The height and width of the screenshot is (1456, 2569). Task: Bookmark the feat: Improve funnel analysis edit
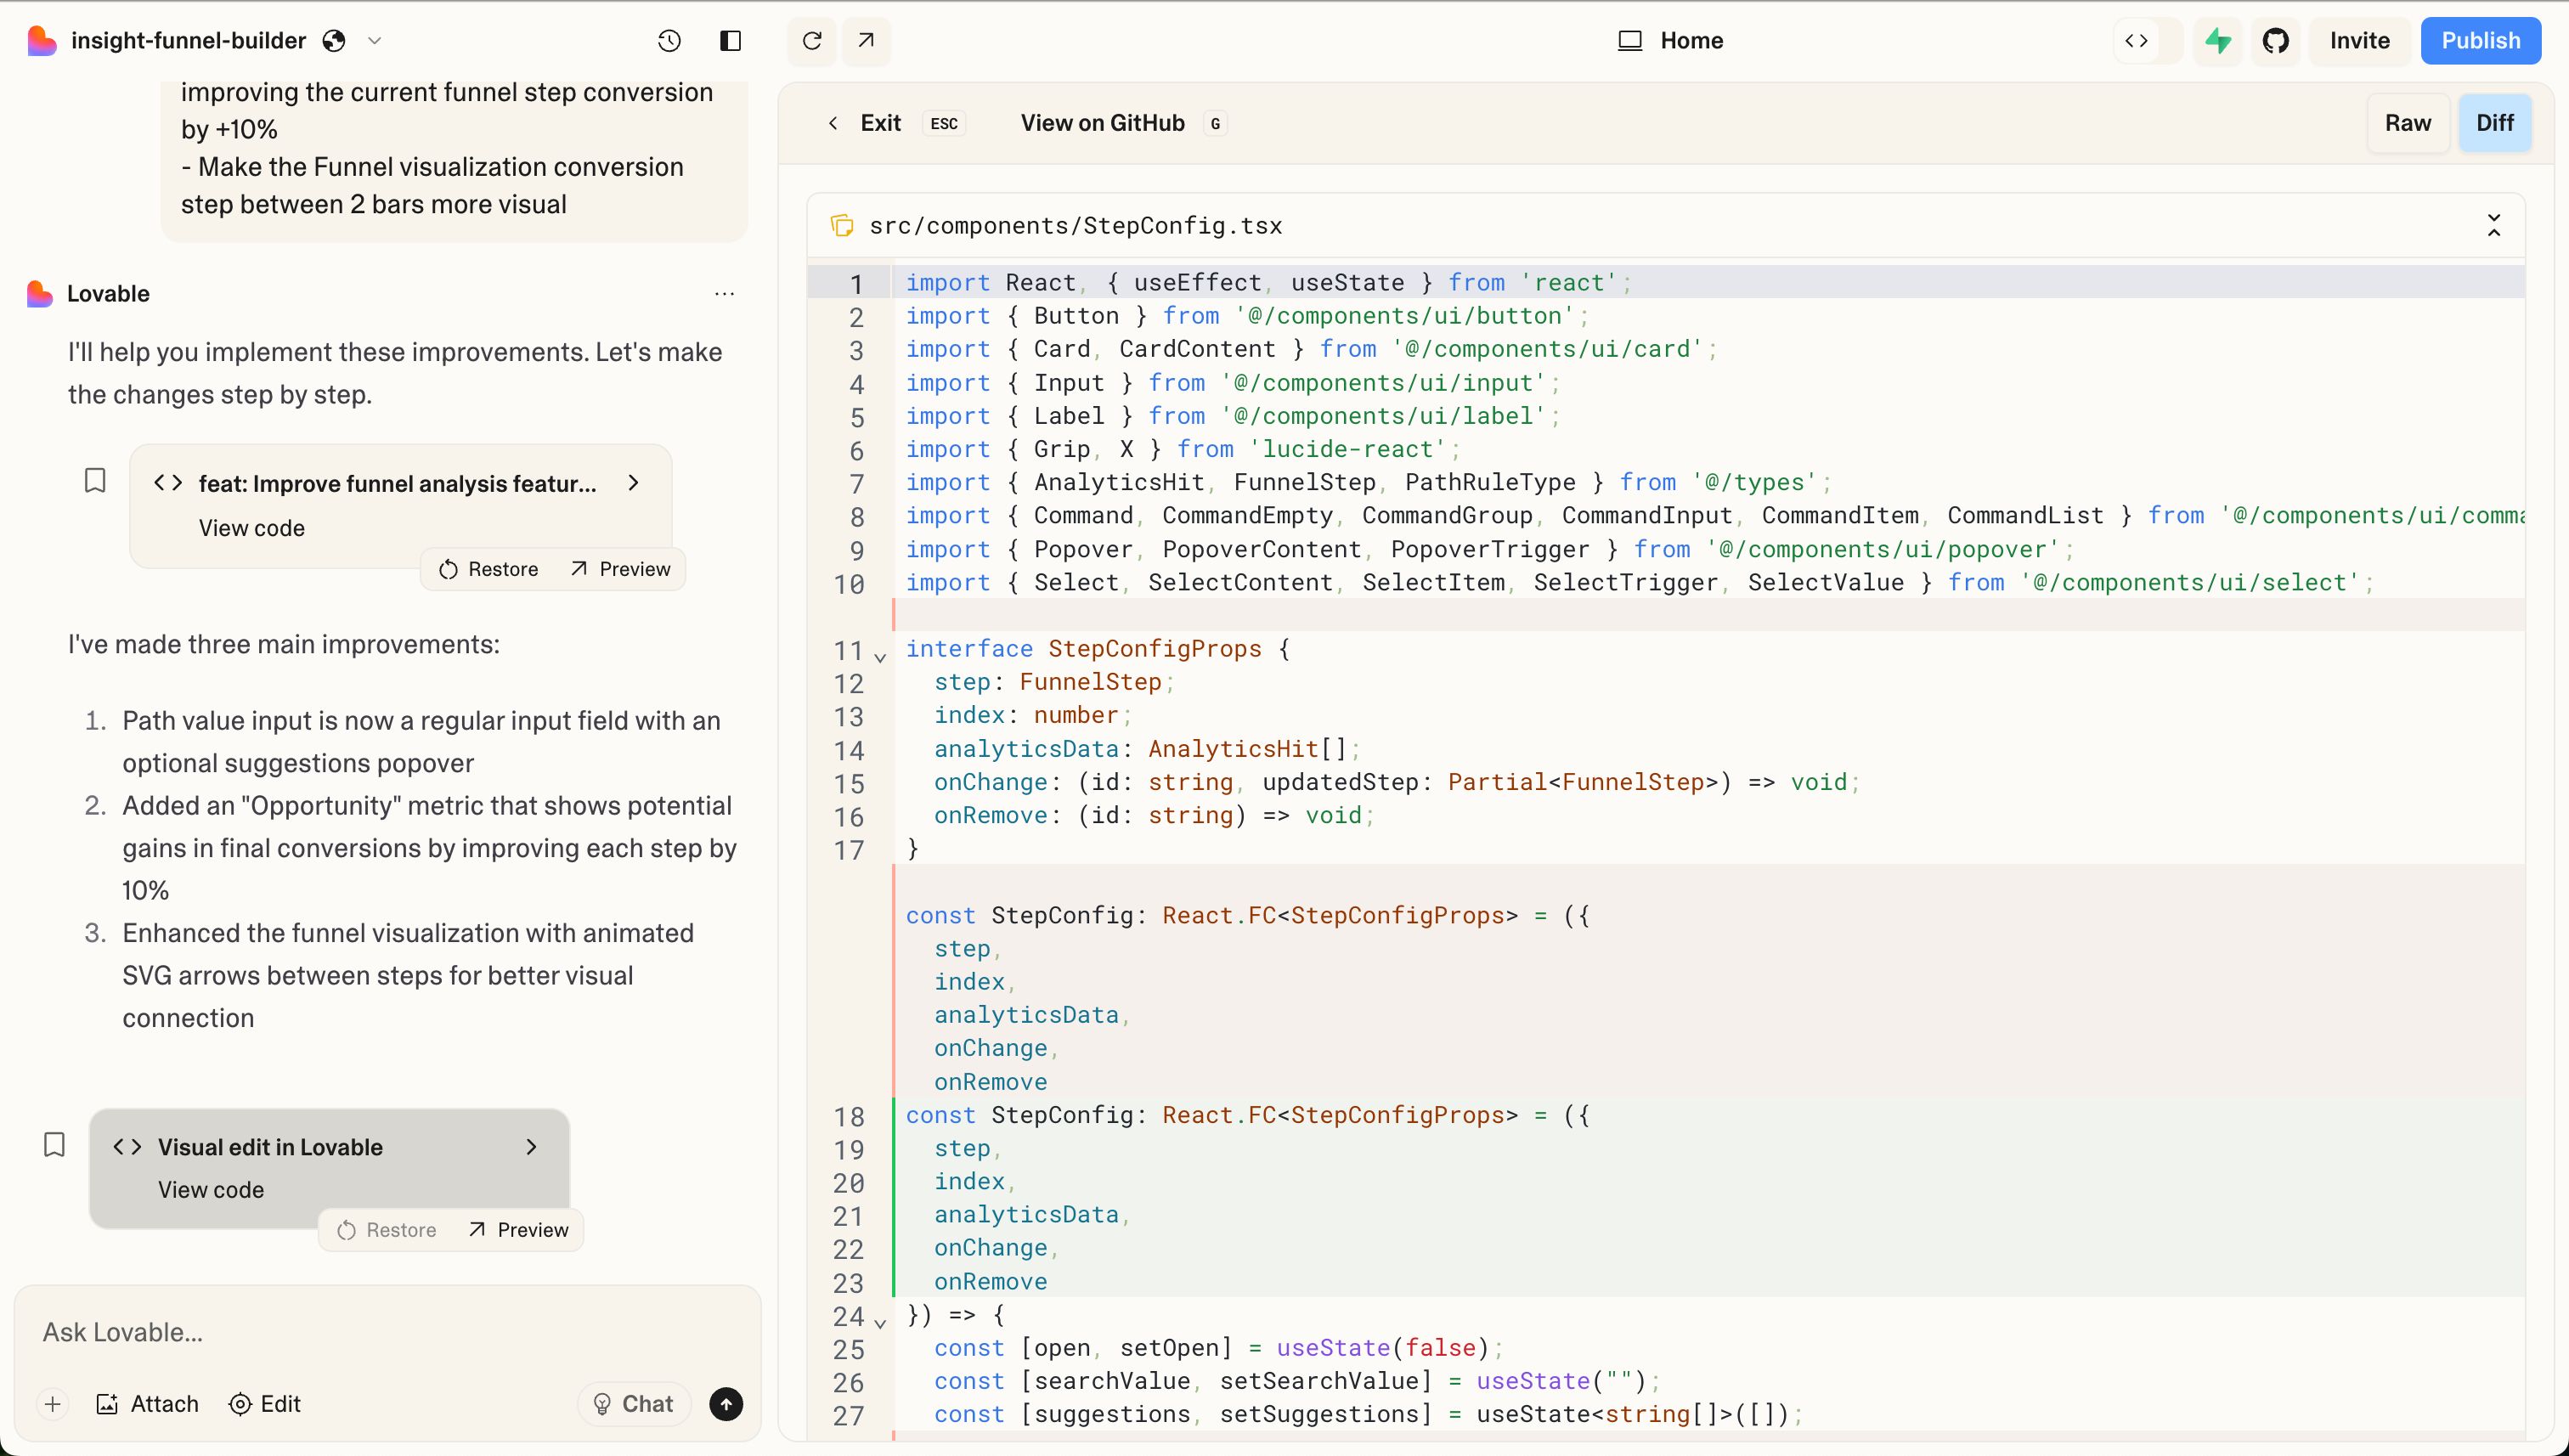point(95,481)
